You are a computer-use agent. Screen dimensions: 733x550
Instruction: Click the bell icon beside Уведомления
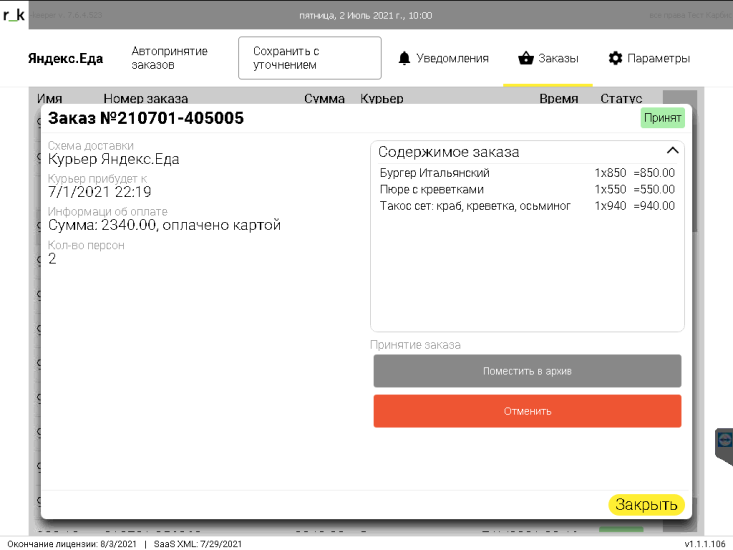(404, 58)
